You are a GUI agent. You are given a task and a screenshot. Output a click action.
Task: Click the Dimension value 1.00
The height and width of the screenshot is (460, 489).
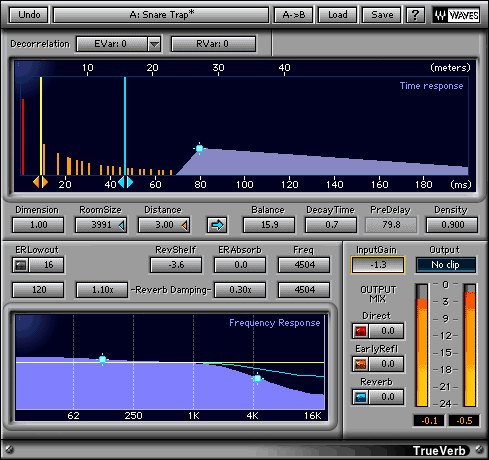[x=38, y=225]
